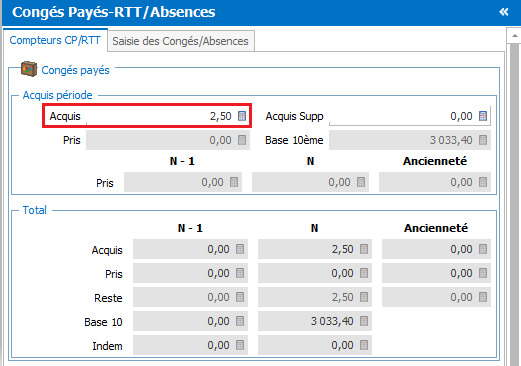Click calculator icon in Total Acquis N field
The height and width of the screenshot is (366, 521).
coord(364,249)
